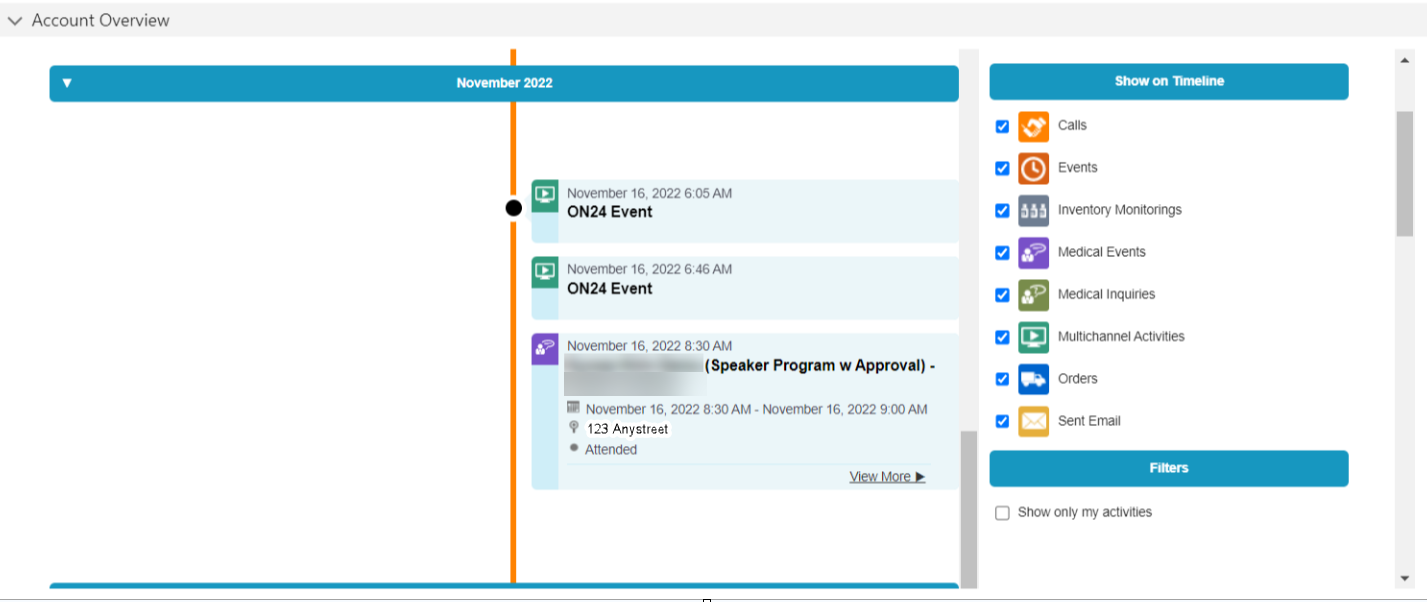The height and width of the screenshot is (602, 1427).
Task: Click the Medical Inquiries green icon
Action: click(1034, 295)
